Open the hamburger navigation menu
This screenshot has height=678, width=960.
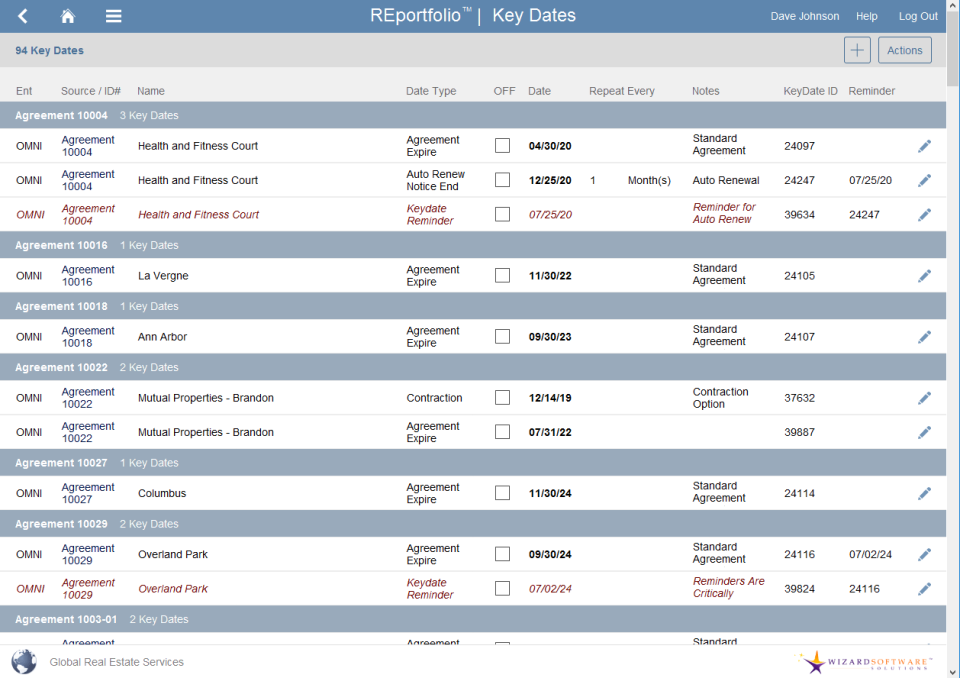[x=112, y=15]
